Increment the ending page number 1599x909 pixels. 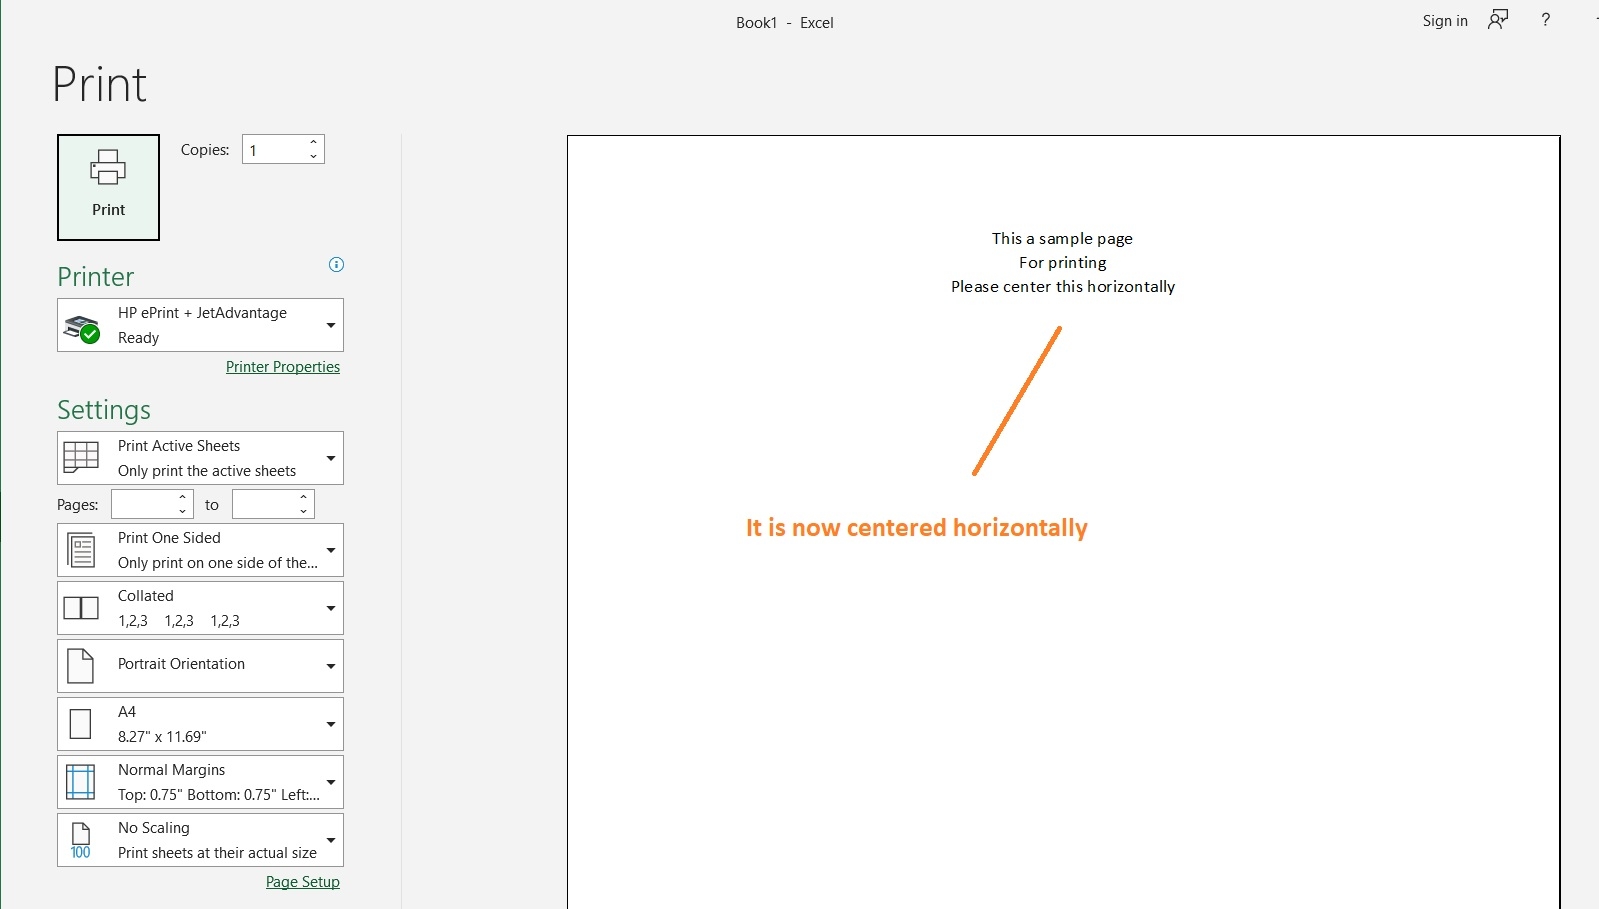303,498
